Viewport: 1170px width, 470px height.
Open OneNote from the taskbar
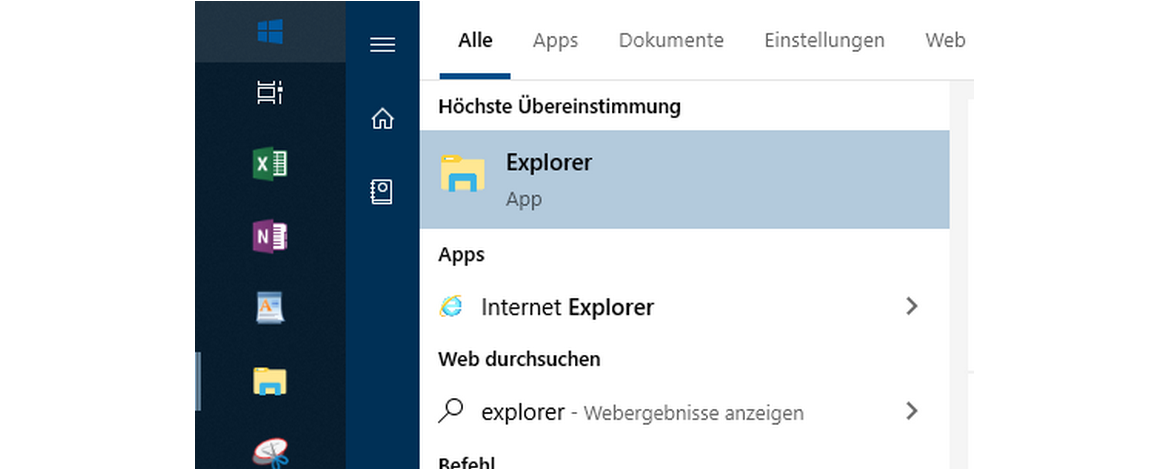[x=270, y=236]
